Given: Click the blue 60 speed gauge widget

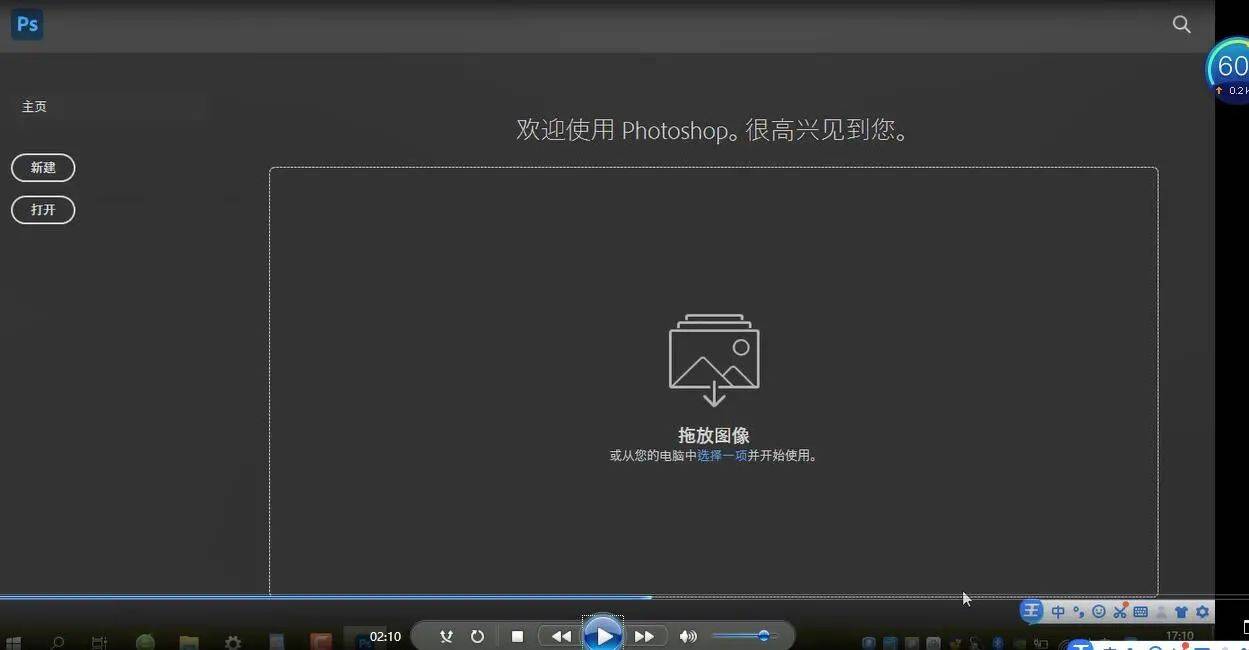Looking at the screenshot, I should tap(1229, 69).
